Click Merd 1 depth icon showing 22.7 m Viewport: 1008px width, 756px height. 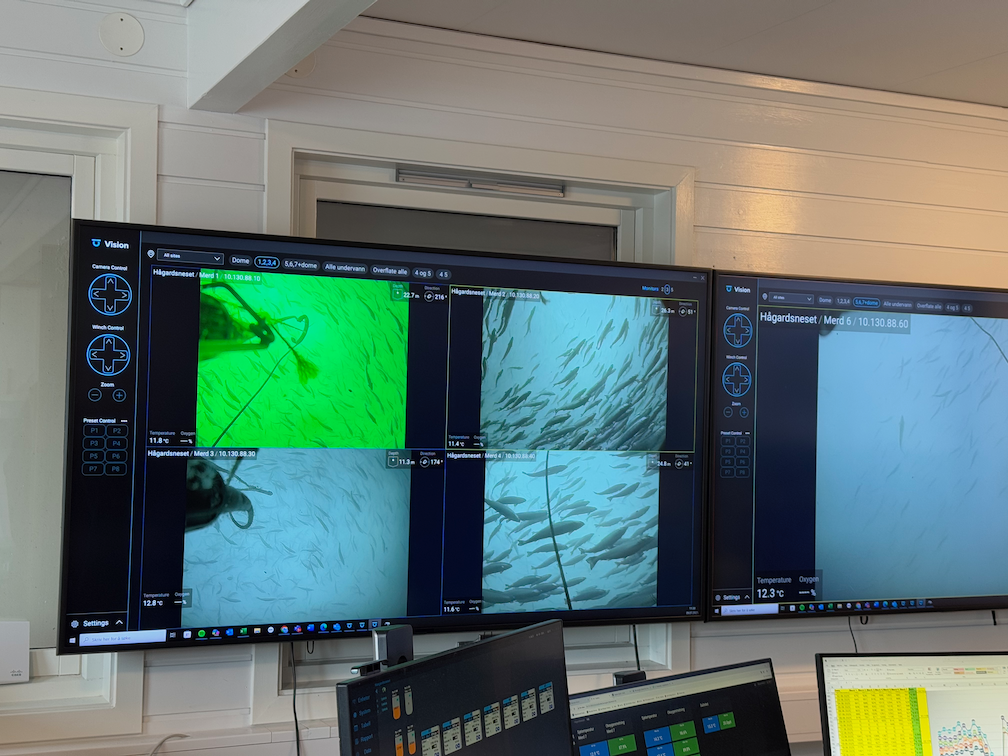click(398, 293)
